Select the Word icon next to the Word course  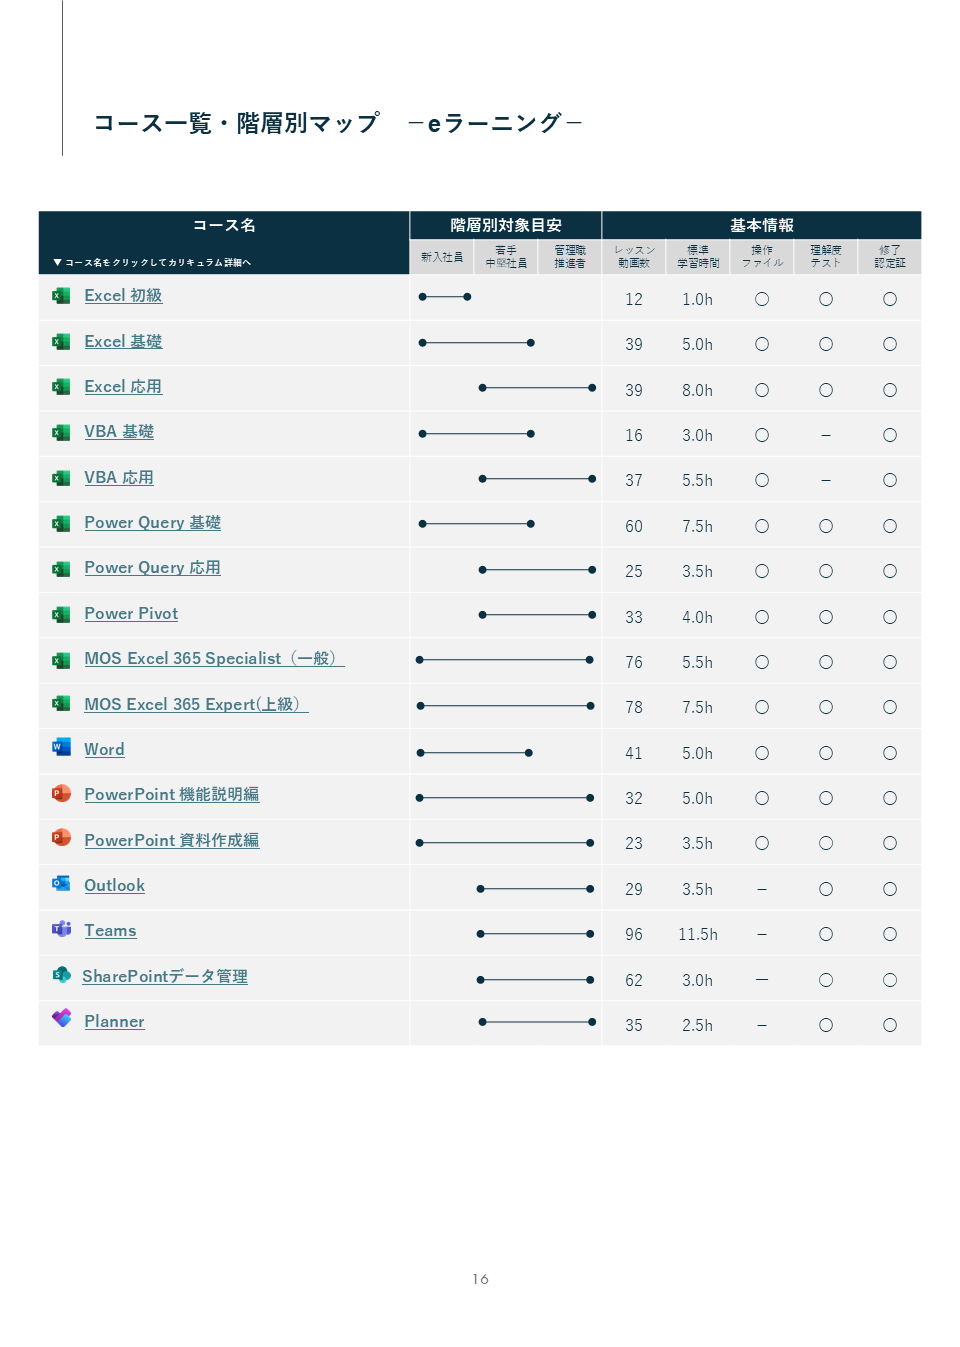(x=61, y=749)
